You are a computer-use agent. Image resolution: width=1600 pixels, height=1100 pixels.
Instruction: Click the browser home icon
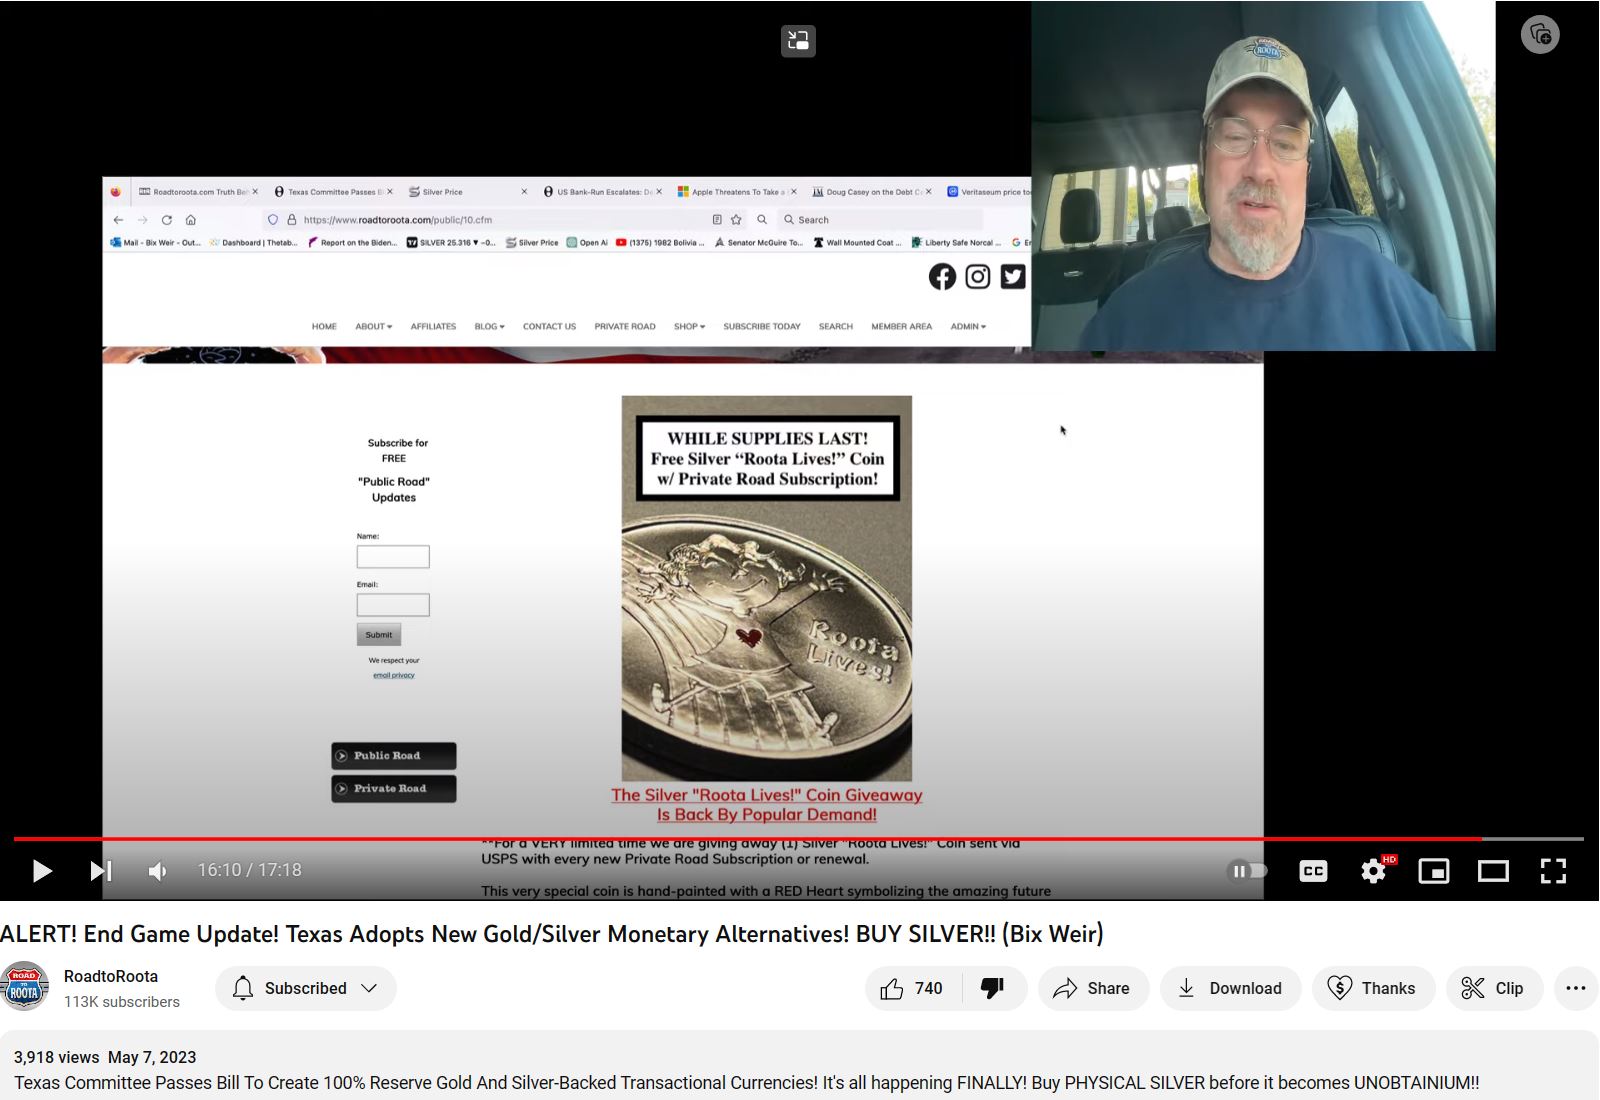pos(190,220)
